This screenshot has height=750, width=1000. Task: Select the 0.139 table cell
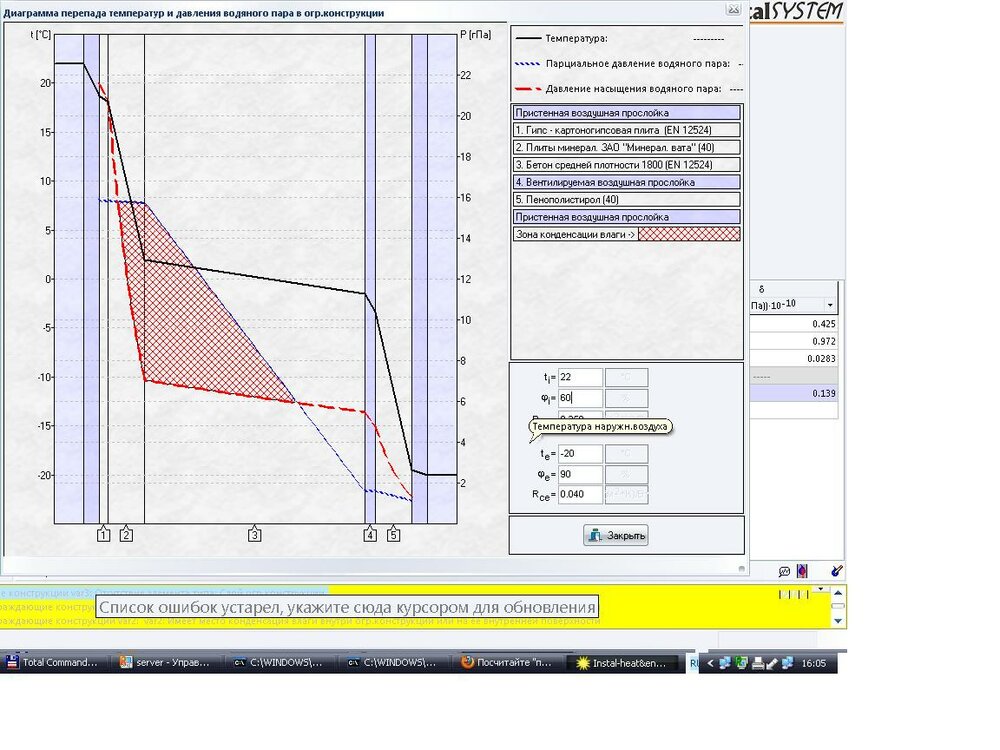[x=794, y=393]
